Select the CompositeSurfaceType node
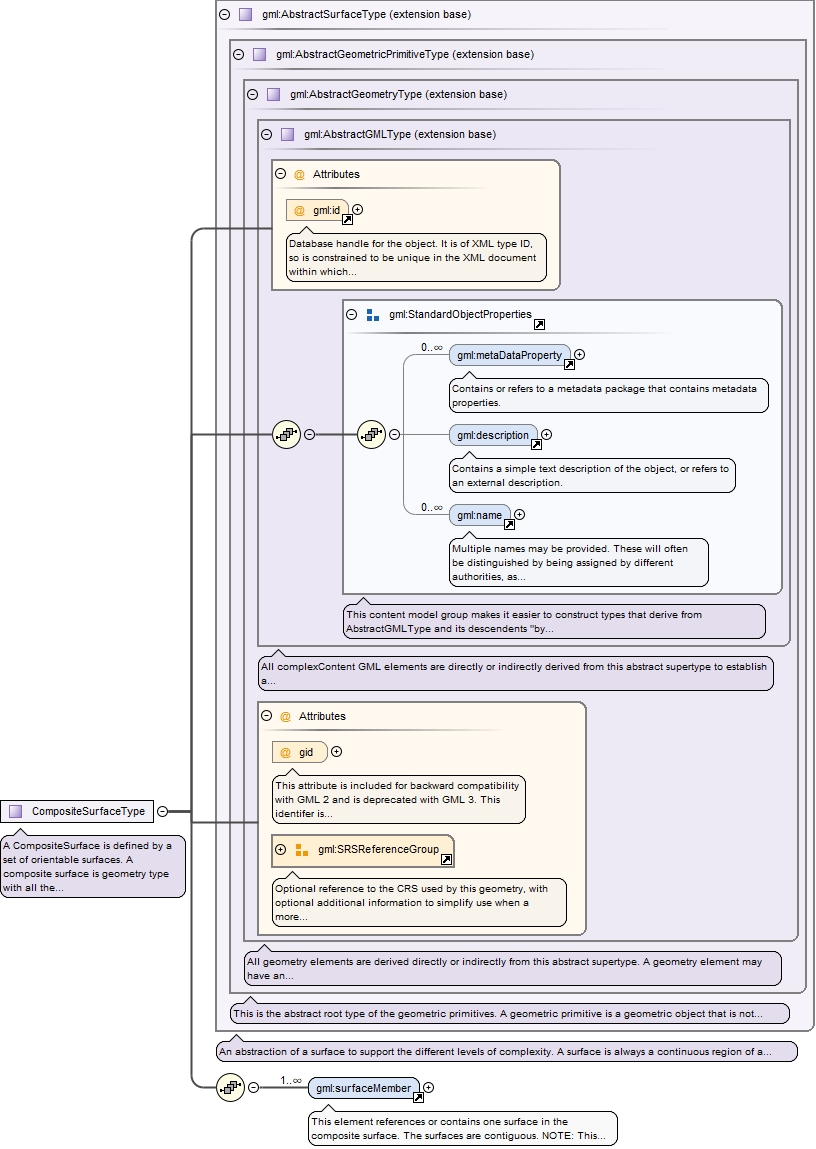This screenshot has width=816, height=1149. coord(78,811)
